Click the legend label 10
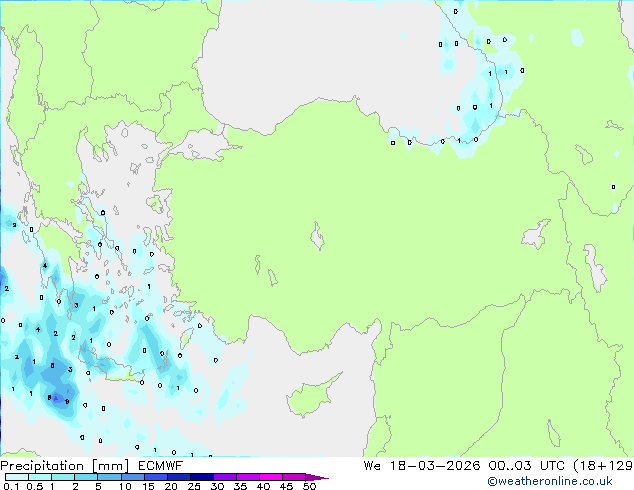This screenshot has width=634, height=490. pos(125,486)
